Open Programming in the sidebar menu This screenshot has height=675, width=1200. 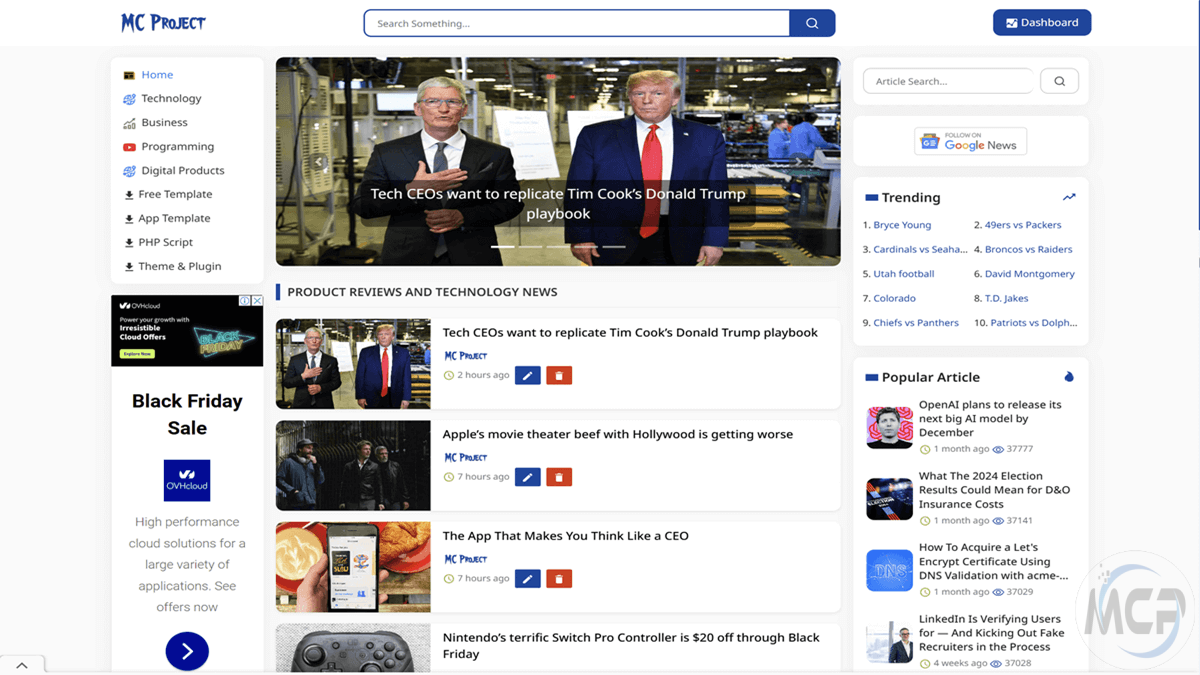tap(177, 146)
